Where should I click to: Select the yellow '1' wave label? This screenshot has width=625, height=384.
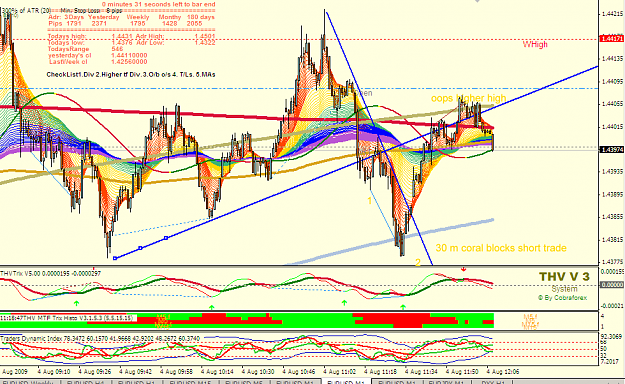pyautogui.click(x=369, y=201)
